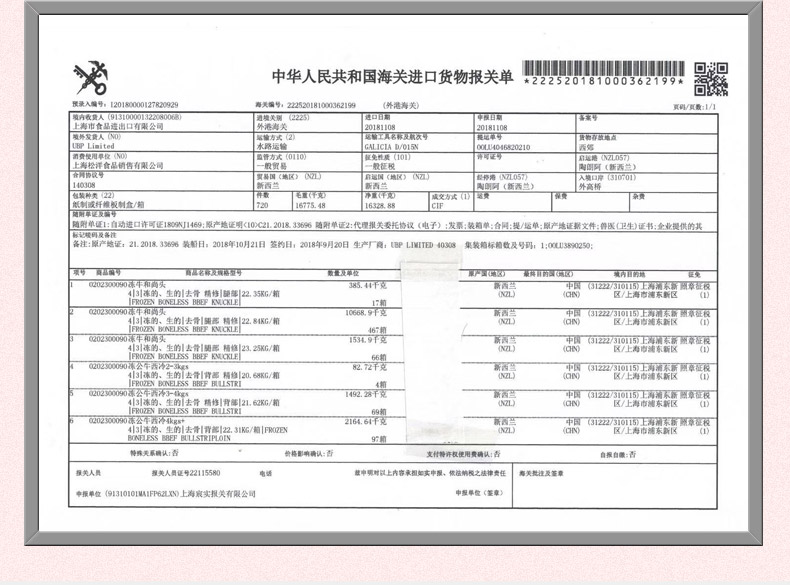Select the 申报单位 declaring company line

(166, 494)
